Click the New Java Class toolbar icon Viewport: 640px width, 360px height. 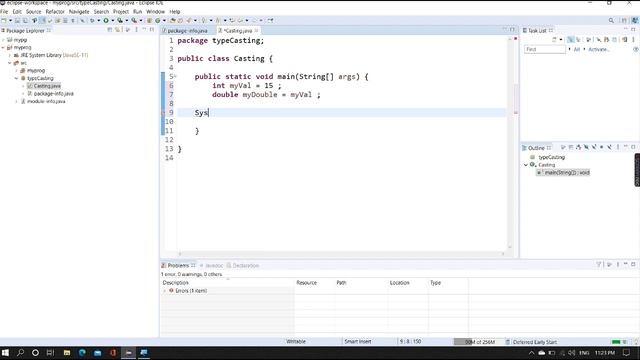(157, 20)
